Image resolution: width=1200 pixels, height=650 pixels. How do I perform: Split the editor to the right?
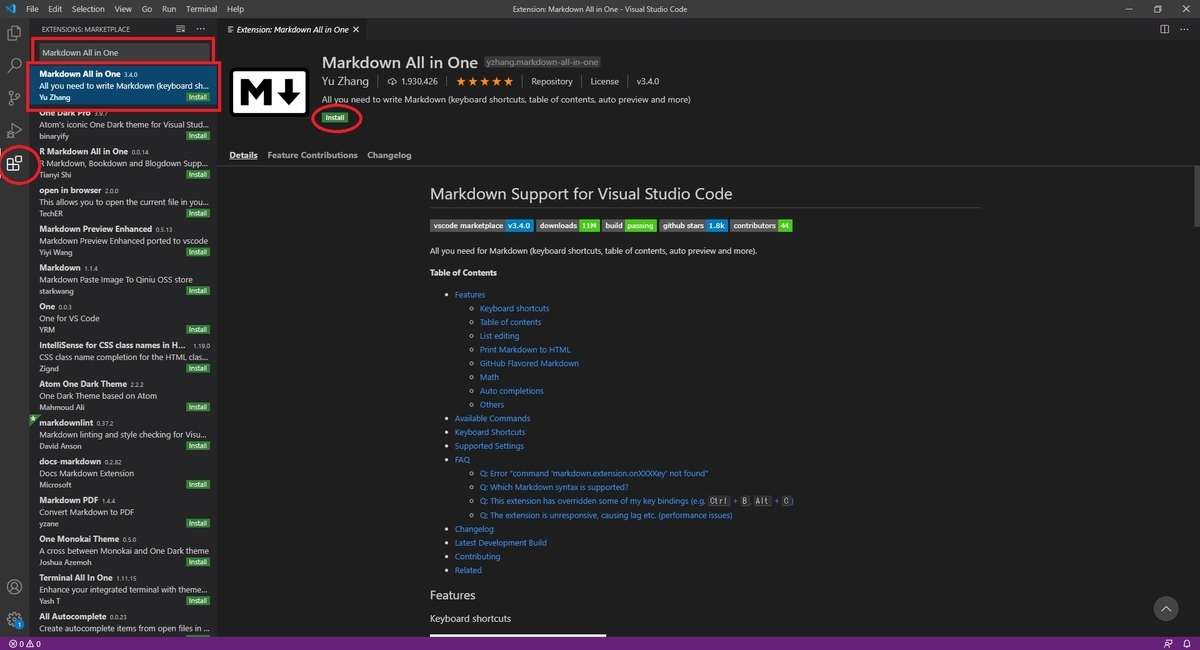pos(1165,29)
